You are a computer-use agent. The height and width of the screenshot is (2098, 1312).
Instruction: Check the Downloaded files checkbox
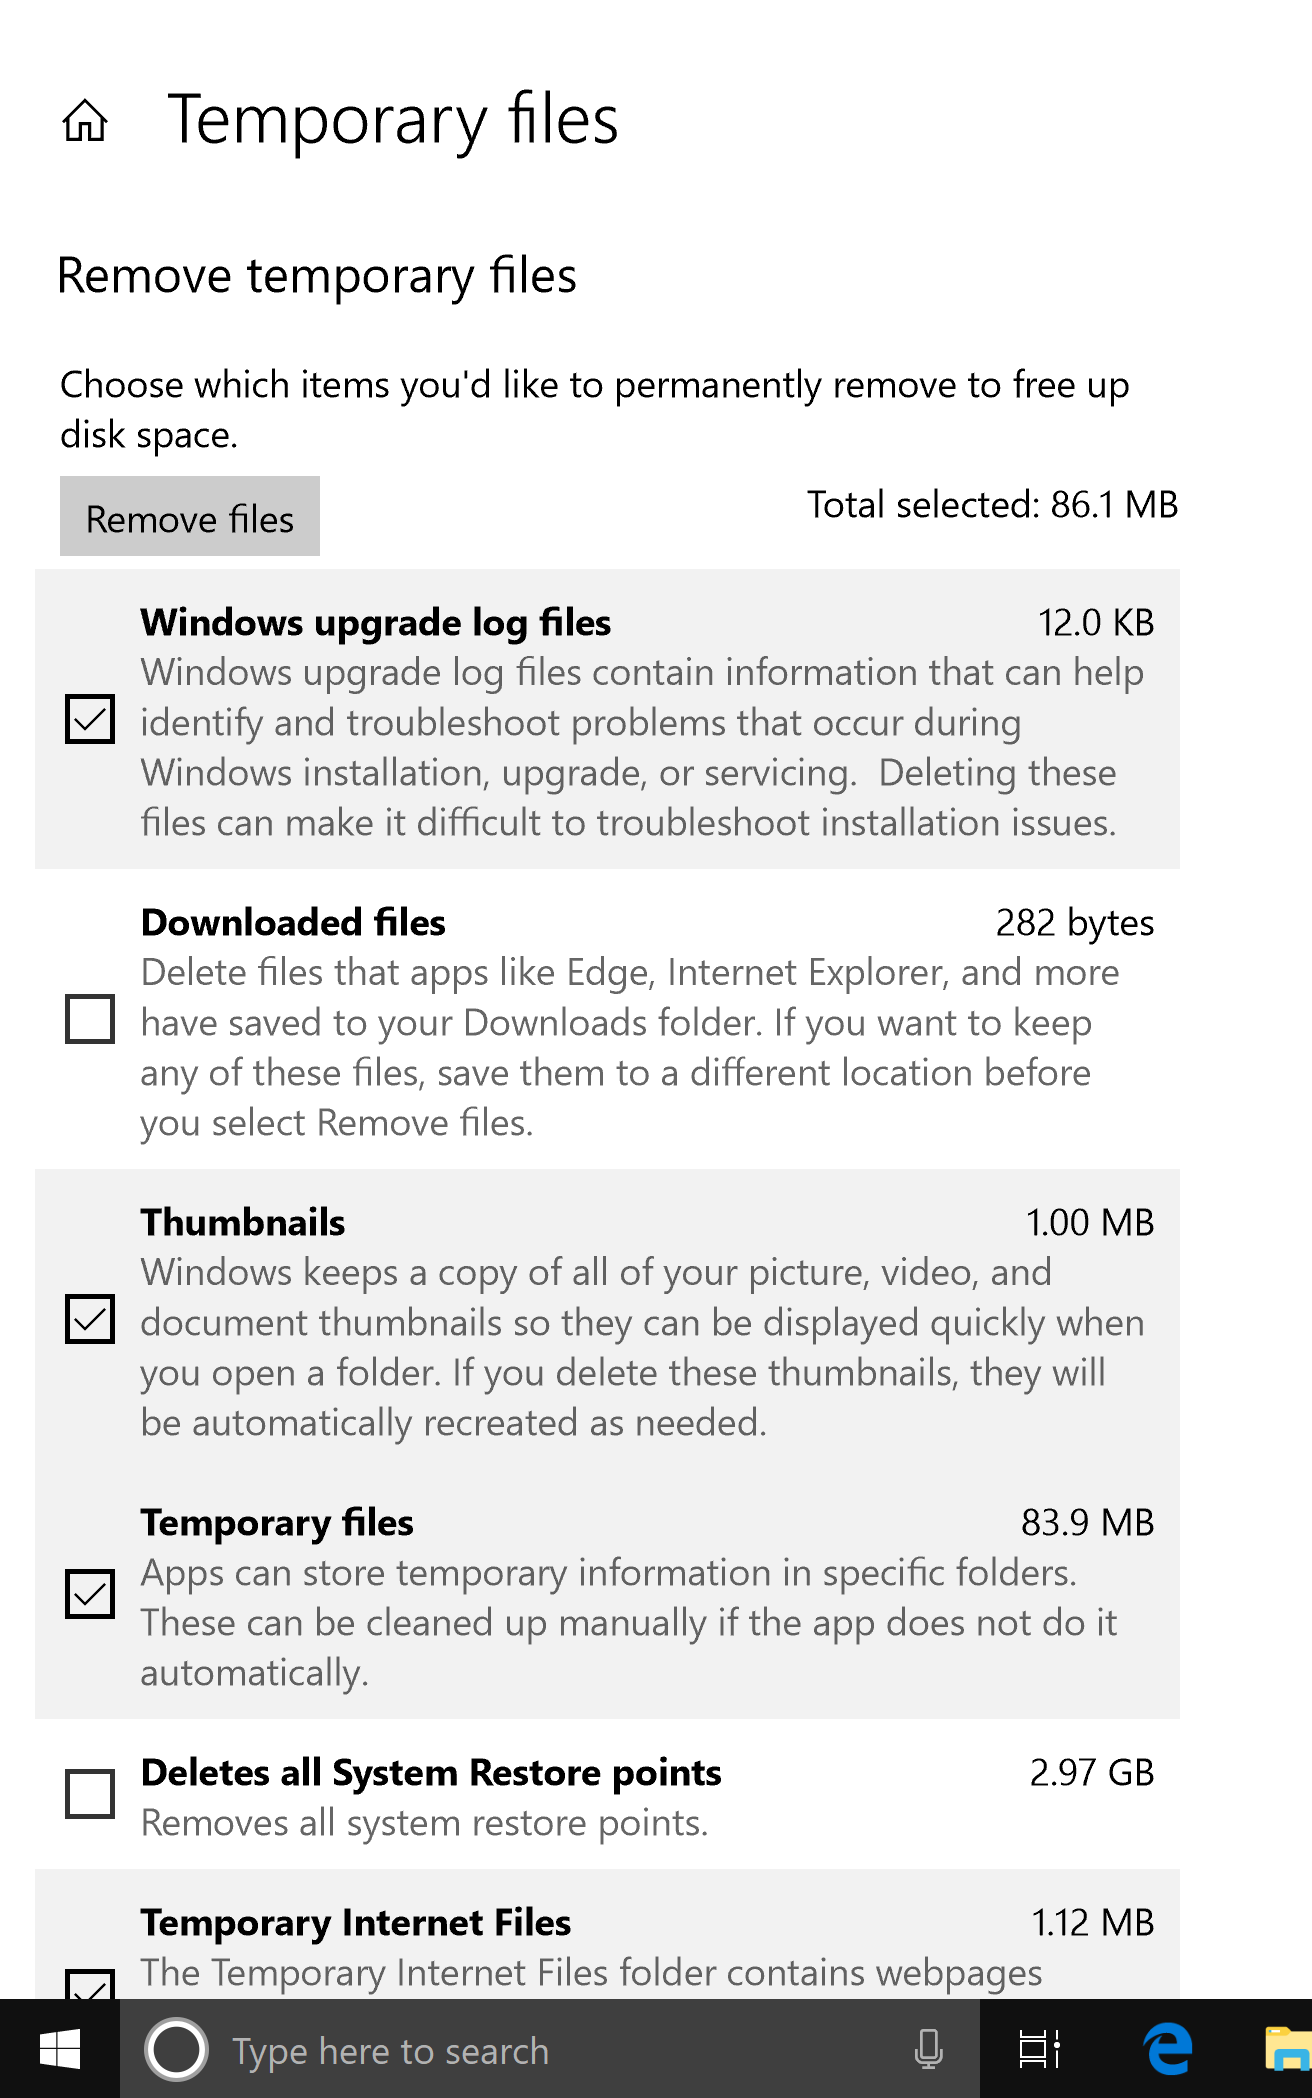90,1019
